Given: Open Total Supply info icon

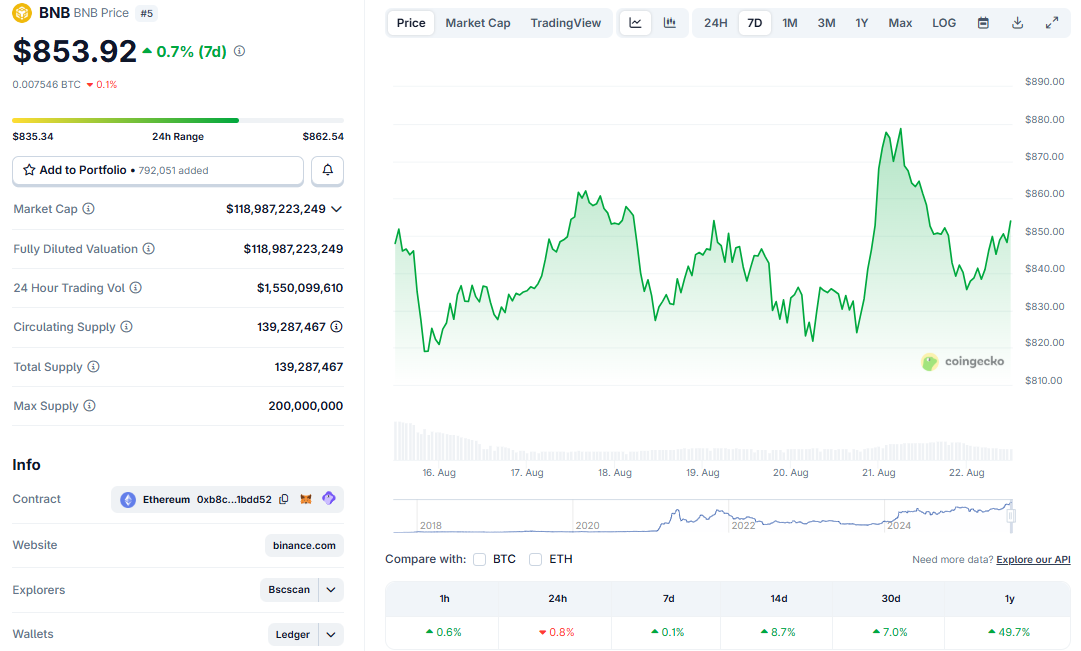Looking at the screenshot, I should click(93, 366).
